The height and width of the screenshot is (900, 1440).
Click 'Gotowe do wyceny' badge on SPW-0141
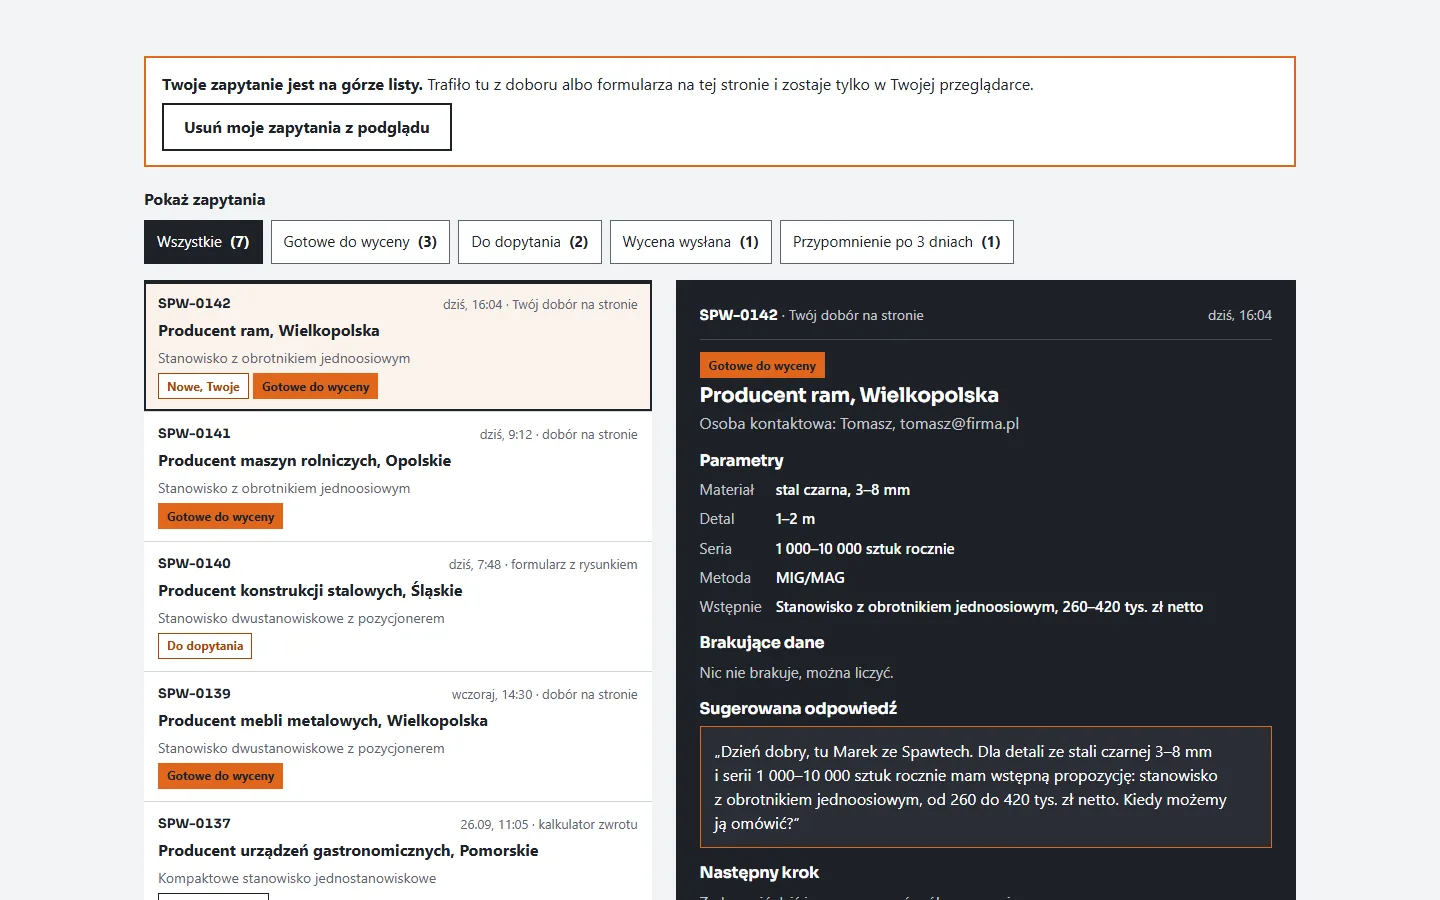(x=220, y=517)
